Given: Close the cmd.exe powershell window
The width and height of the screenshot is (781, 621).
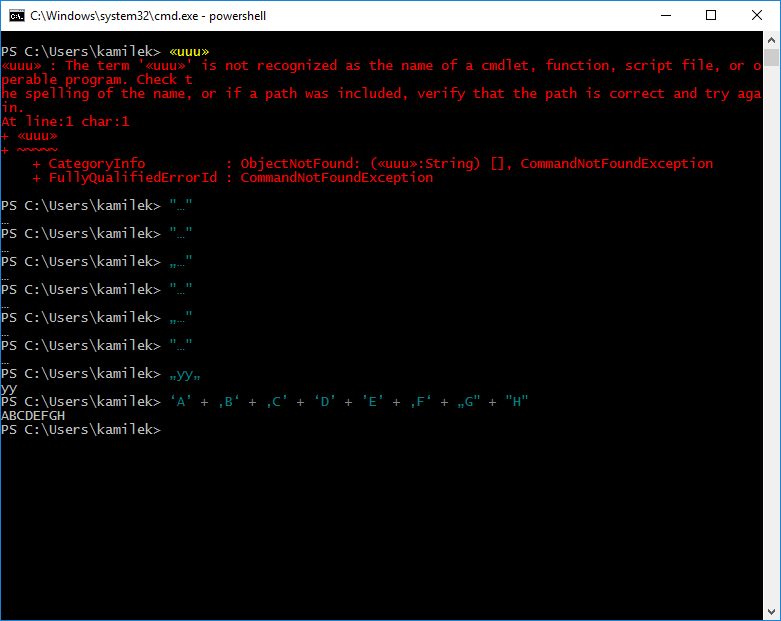Looking at the screenshot, I should pos(757,15).
